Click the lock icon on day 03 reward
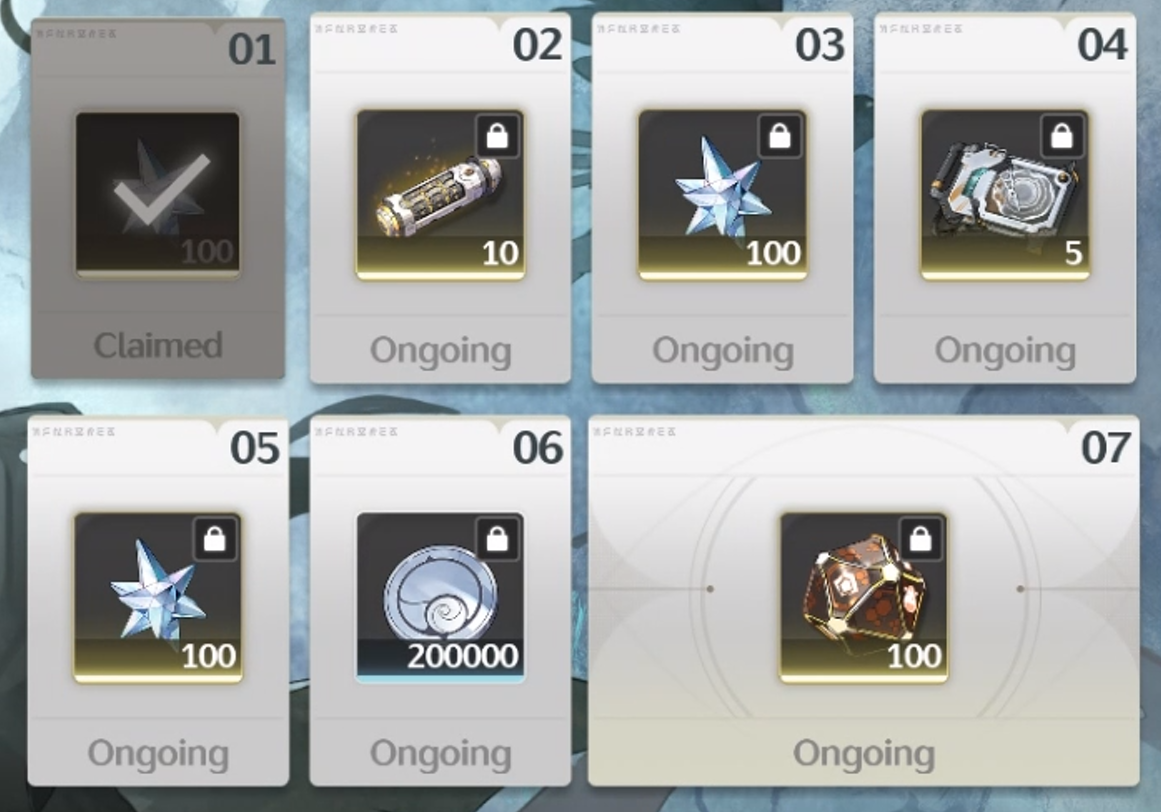Screen dimensions: 1161x812 (x=780, y=136)
